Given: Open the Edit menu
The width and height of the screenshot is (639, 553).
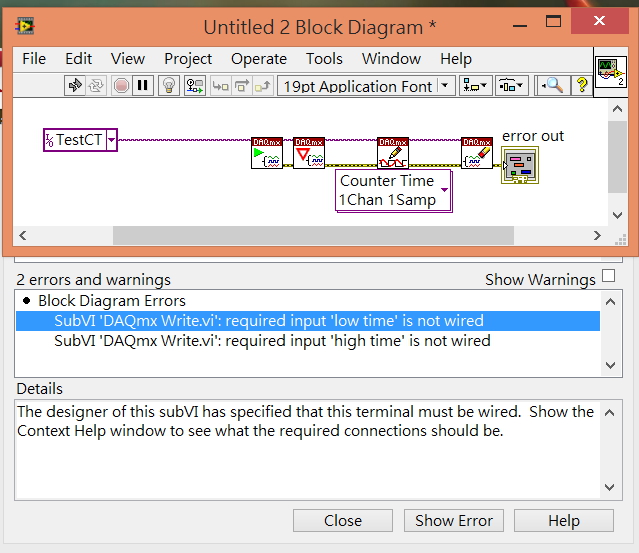Looking at the screenshot, I should (x=78, y=59).
